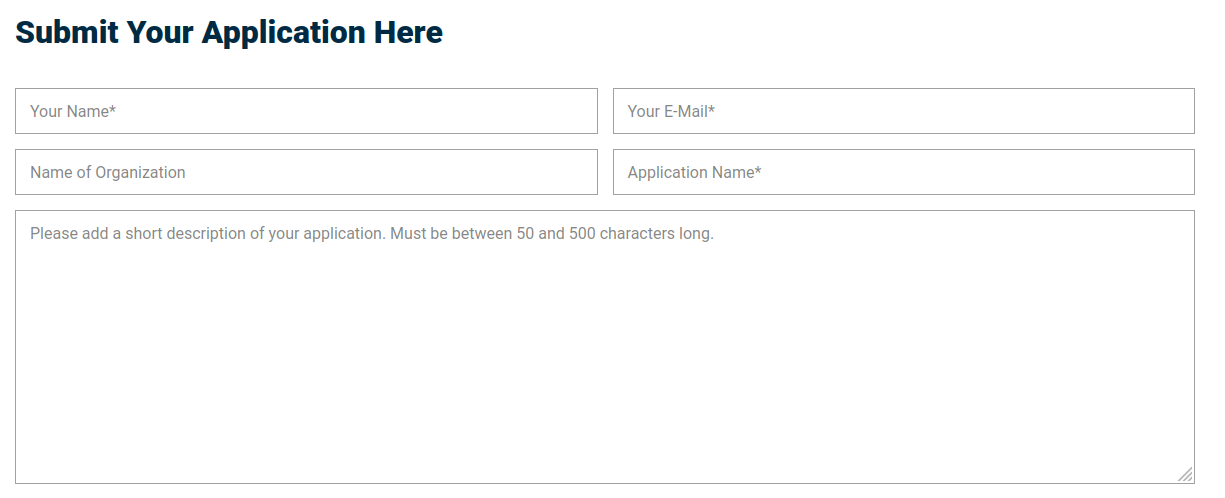This screenshot has height=498, width=1225.
Task: Click the word Application in the heading
Action: tap(284, 32)
